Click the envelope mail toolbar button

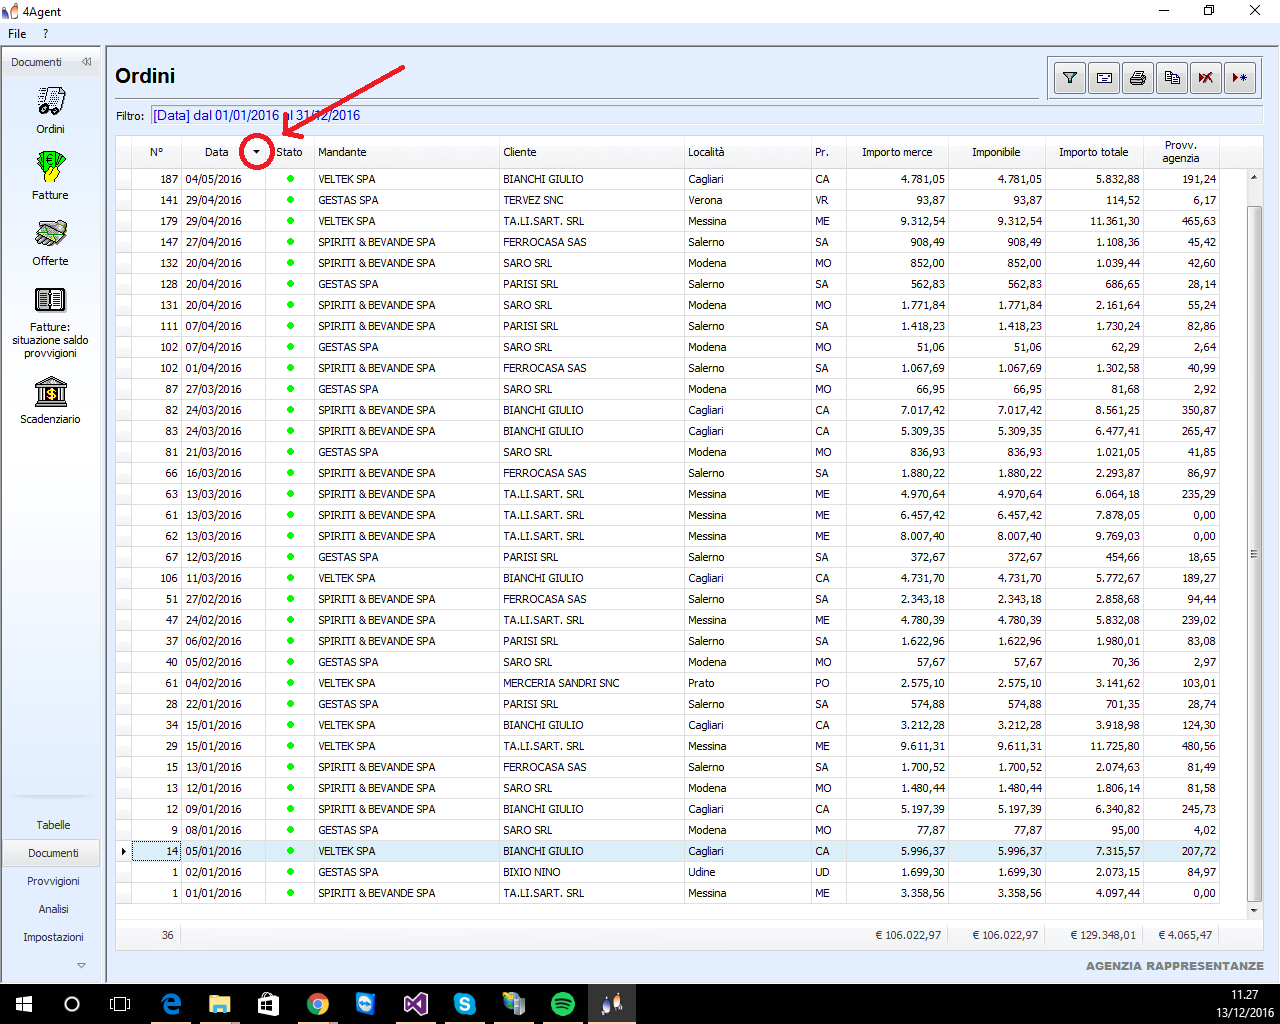click(1104, 78)
